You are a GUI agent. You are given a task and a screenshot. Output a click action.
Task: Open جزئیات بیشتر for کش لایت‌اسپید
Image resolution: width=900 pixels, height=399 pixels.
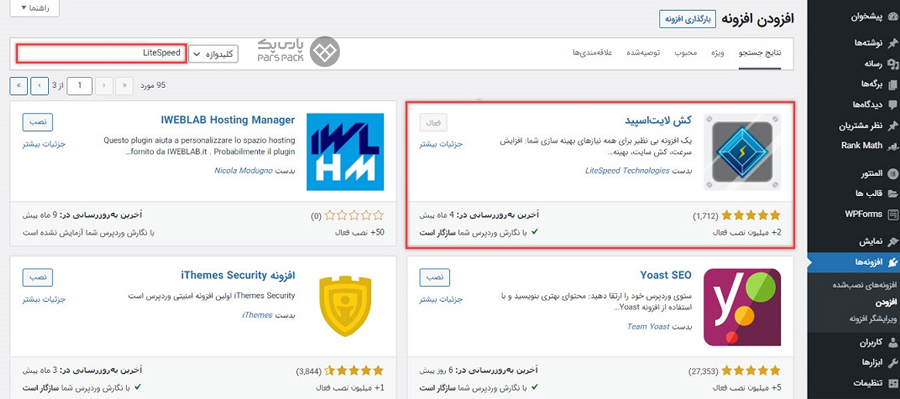click(x=441, y=144)
